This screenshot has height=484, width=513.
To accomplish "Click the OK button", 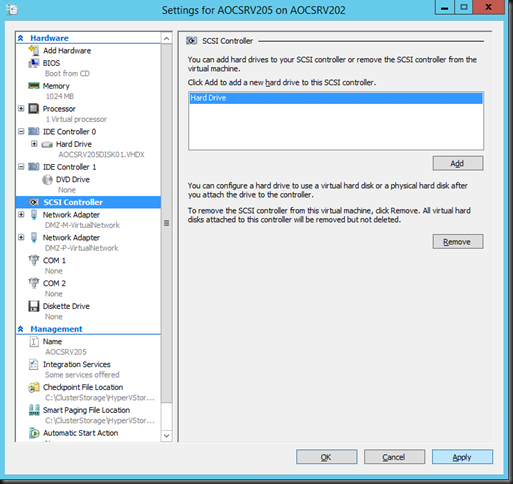I will pyautogui.click(x=326, y=457).
